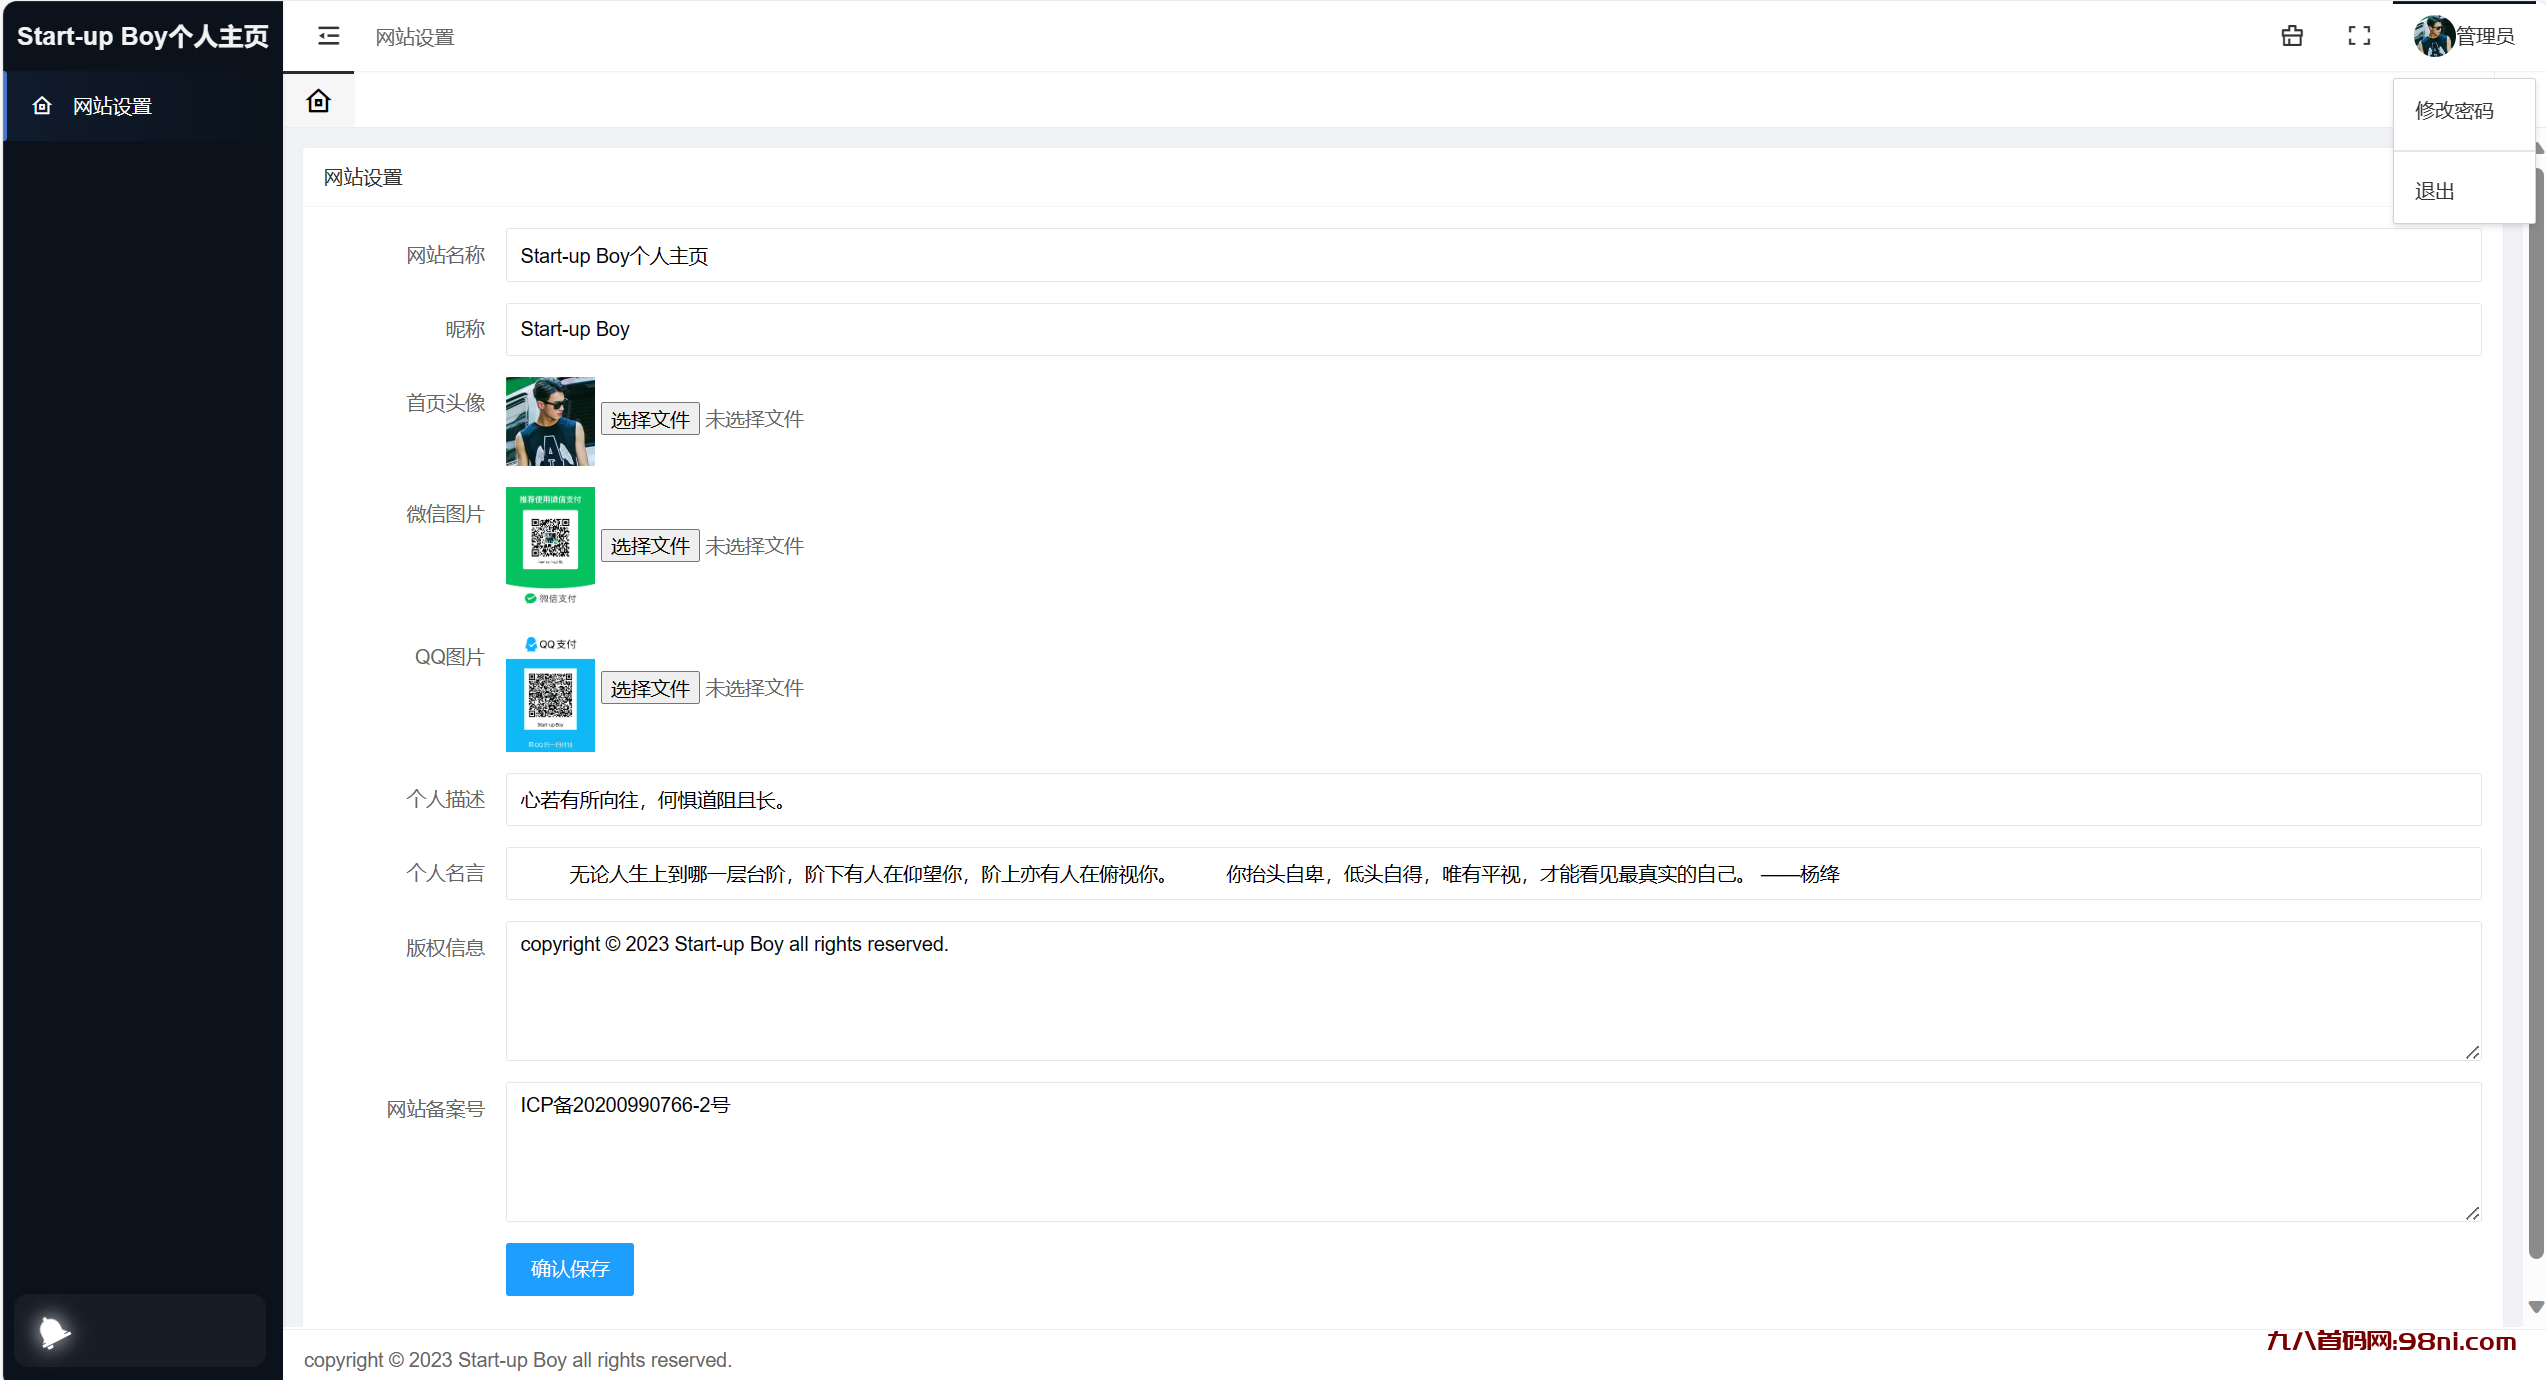2546x1380 pixels.
Task: Open the 管理员 user dropdown
Action: (x=2485, y=37)
